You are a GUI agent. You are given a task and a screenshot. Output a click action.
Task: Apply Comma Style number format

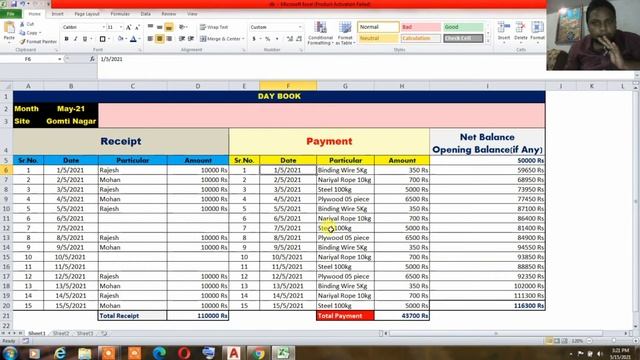(277, 39)
